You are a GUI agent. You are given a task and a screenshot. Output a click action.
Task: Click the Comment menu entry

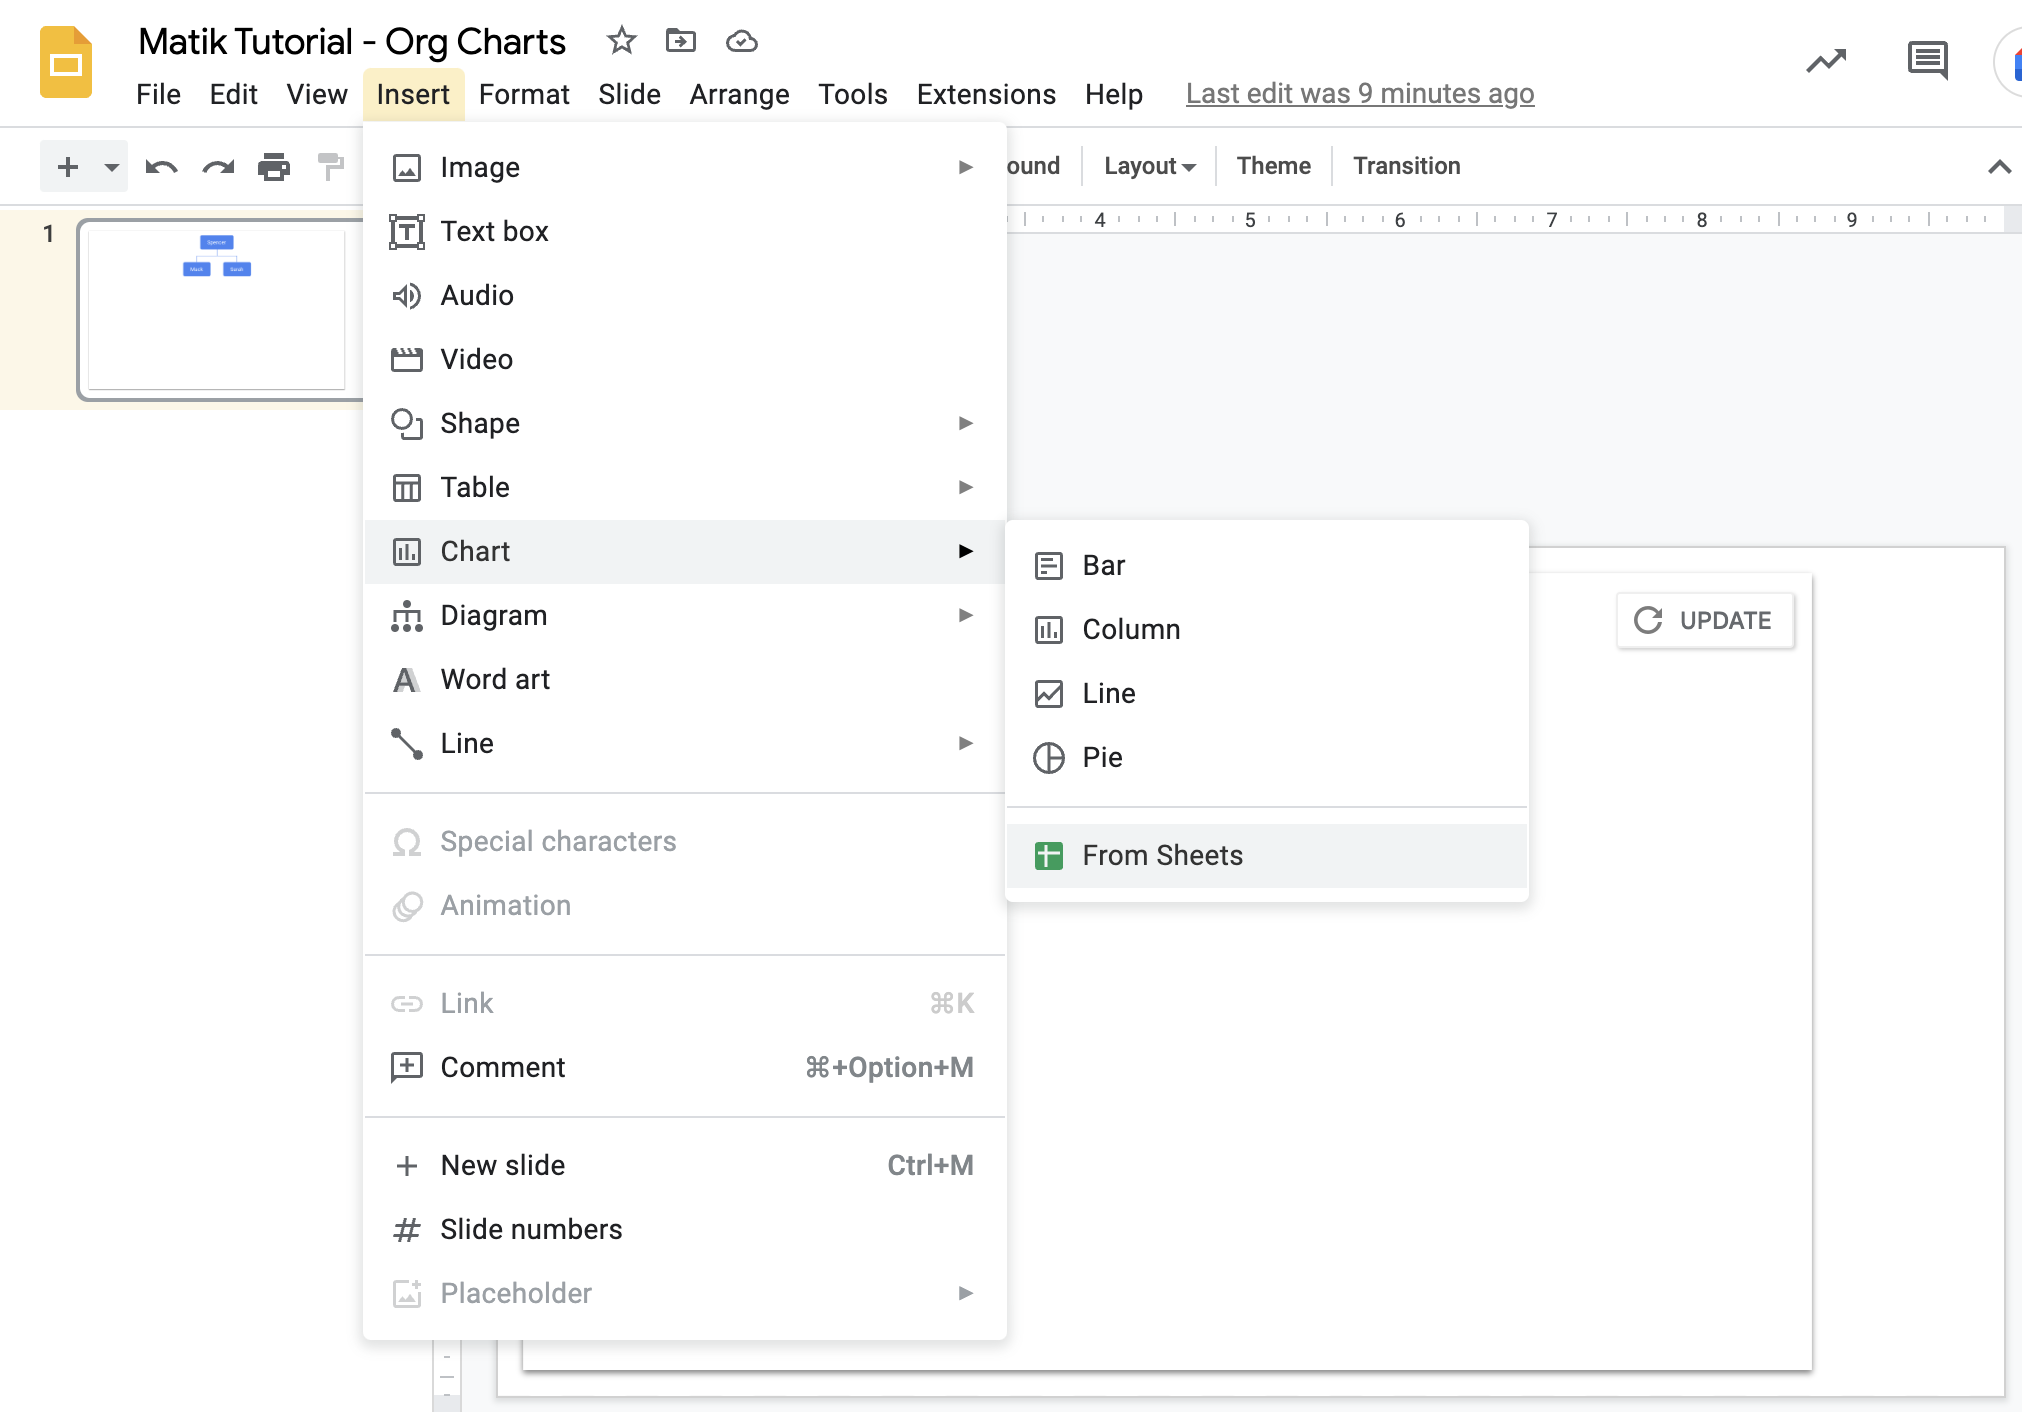(x=685, y=1067)
